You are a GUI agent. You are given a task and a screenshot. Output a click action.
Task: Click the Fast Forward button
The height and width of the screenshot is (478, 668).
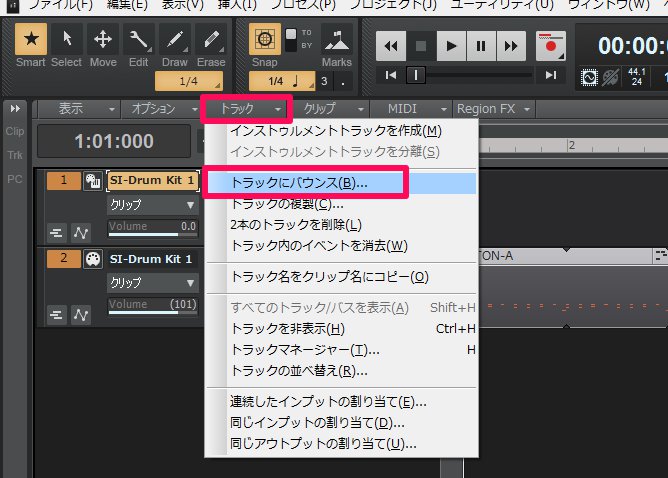[x=511, y=46]
